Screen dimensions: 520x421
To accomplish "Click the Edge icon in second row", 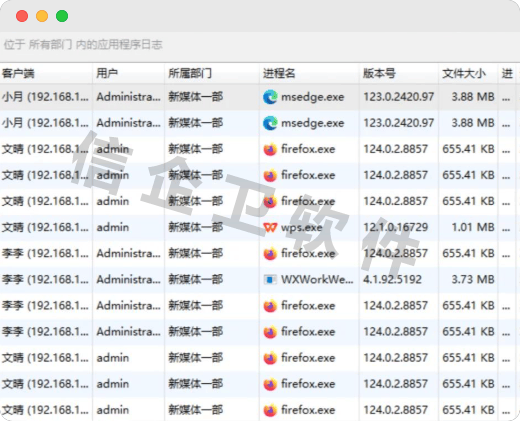I will (270, 123).
